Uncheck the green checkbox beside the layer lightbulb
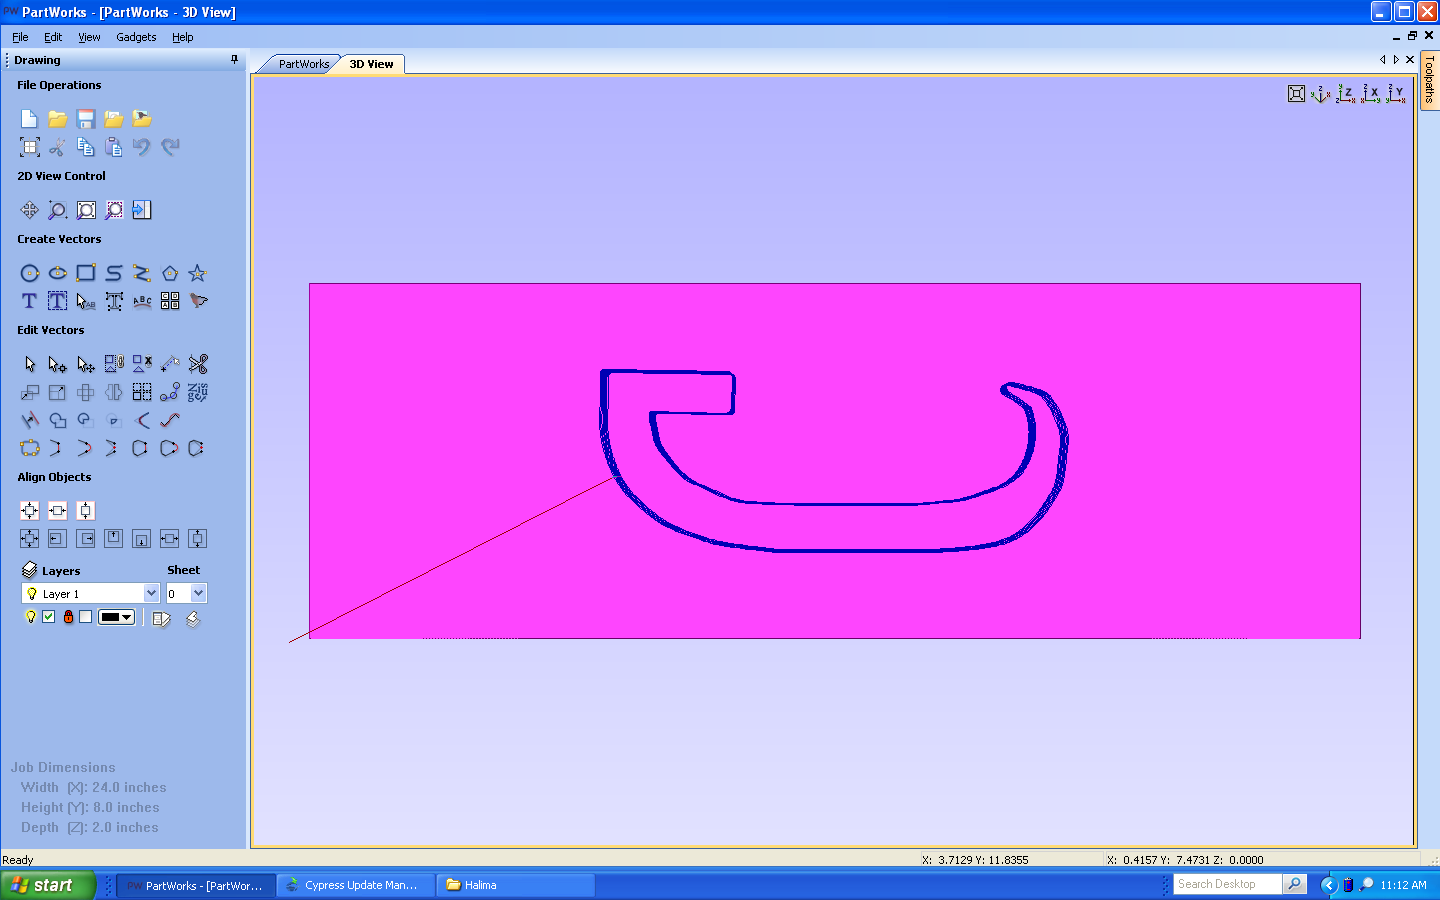 click(49, 617)
